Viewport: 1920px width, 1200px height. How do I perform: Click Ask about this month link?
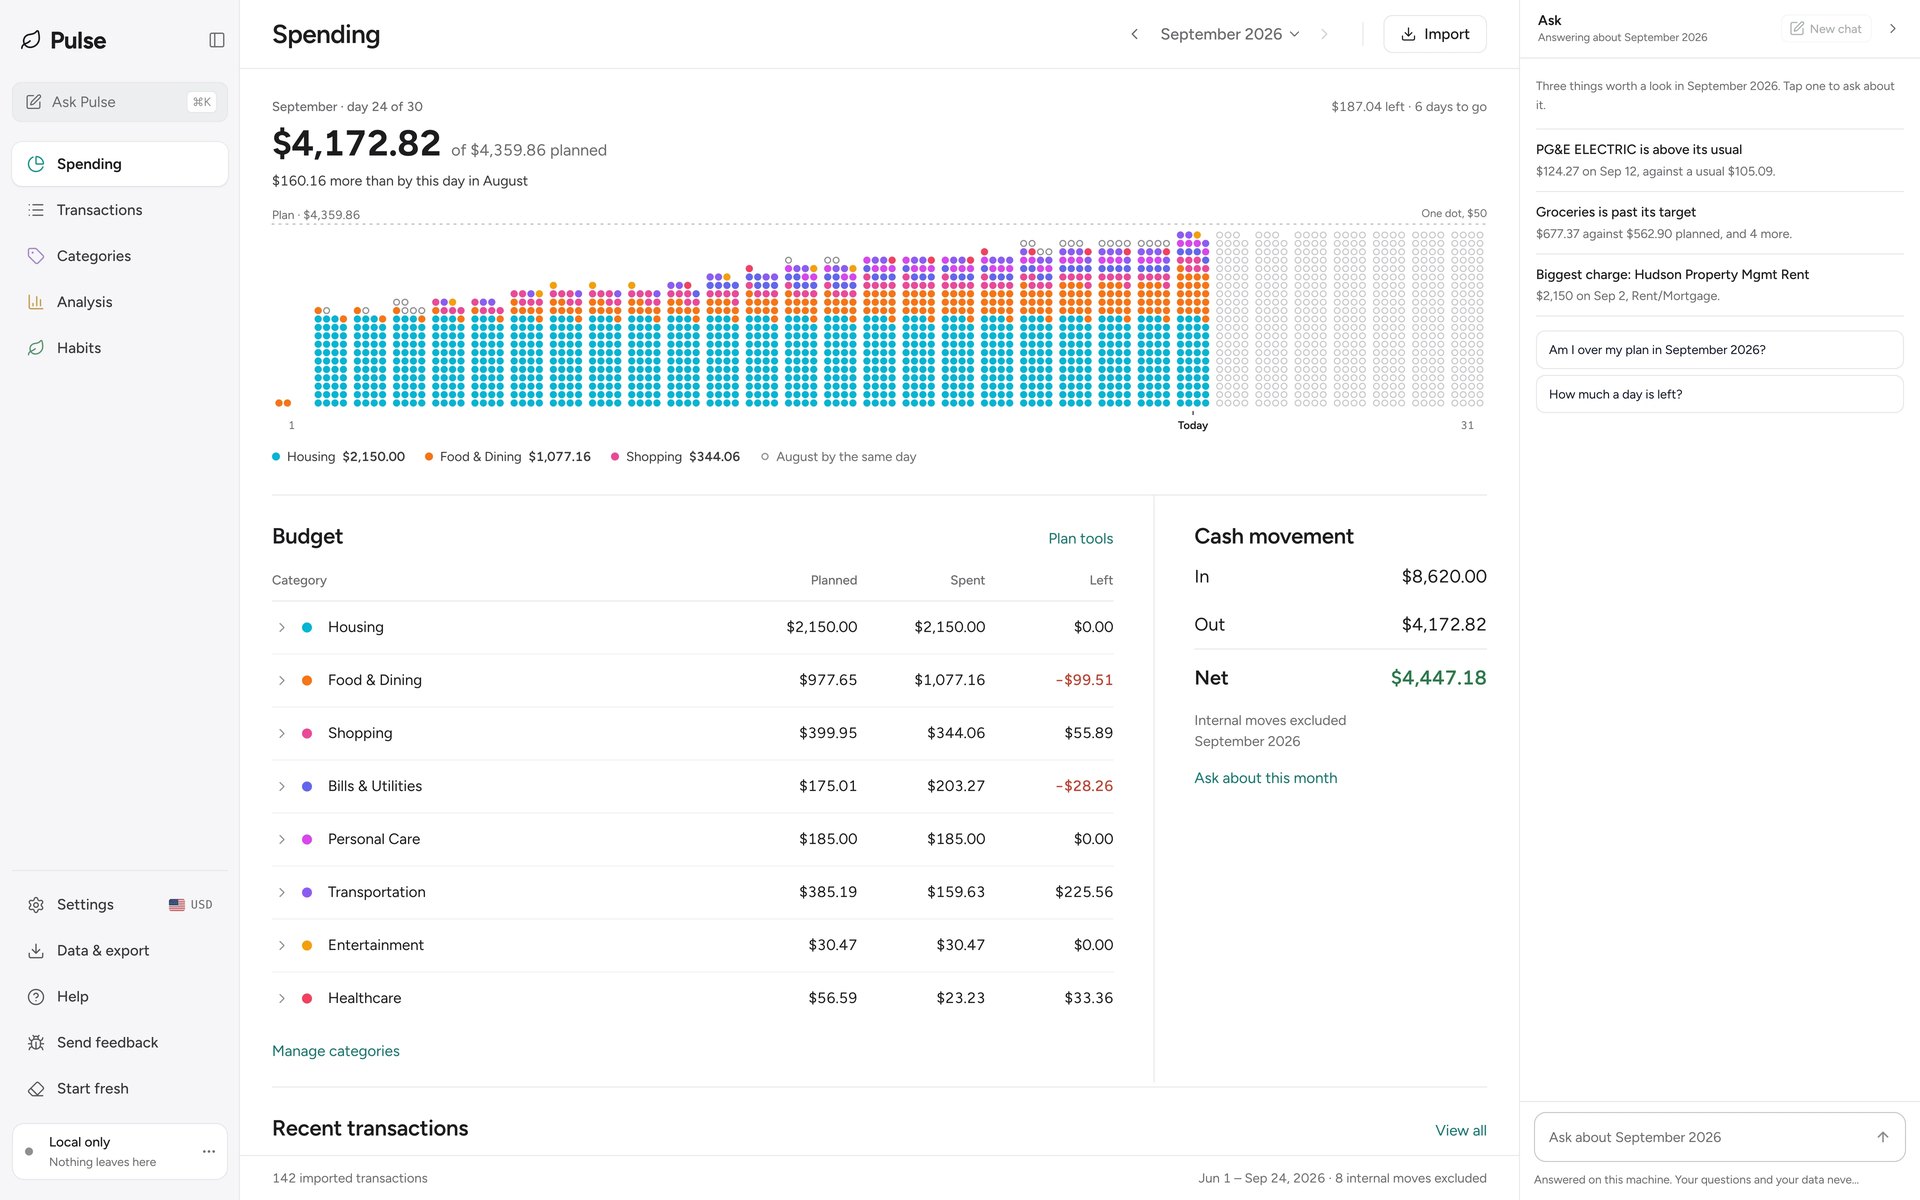click(x=1265, y=778)
